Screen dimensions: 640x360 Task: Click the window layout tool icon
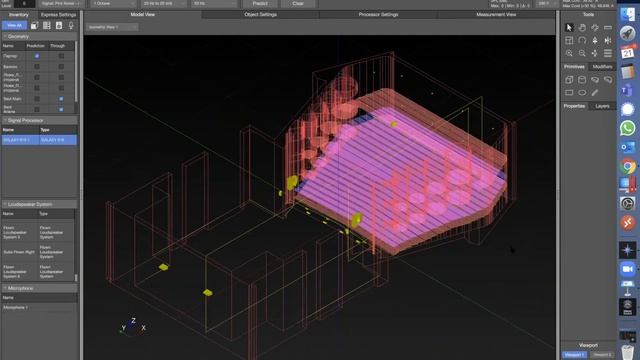click(569, 40)
